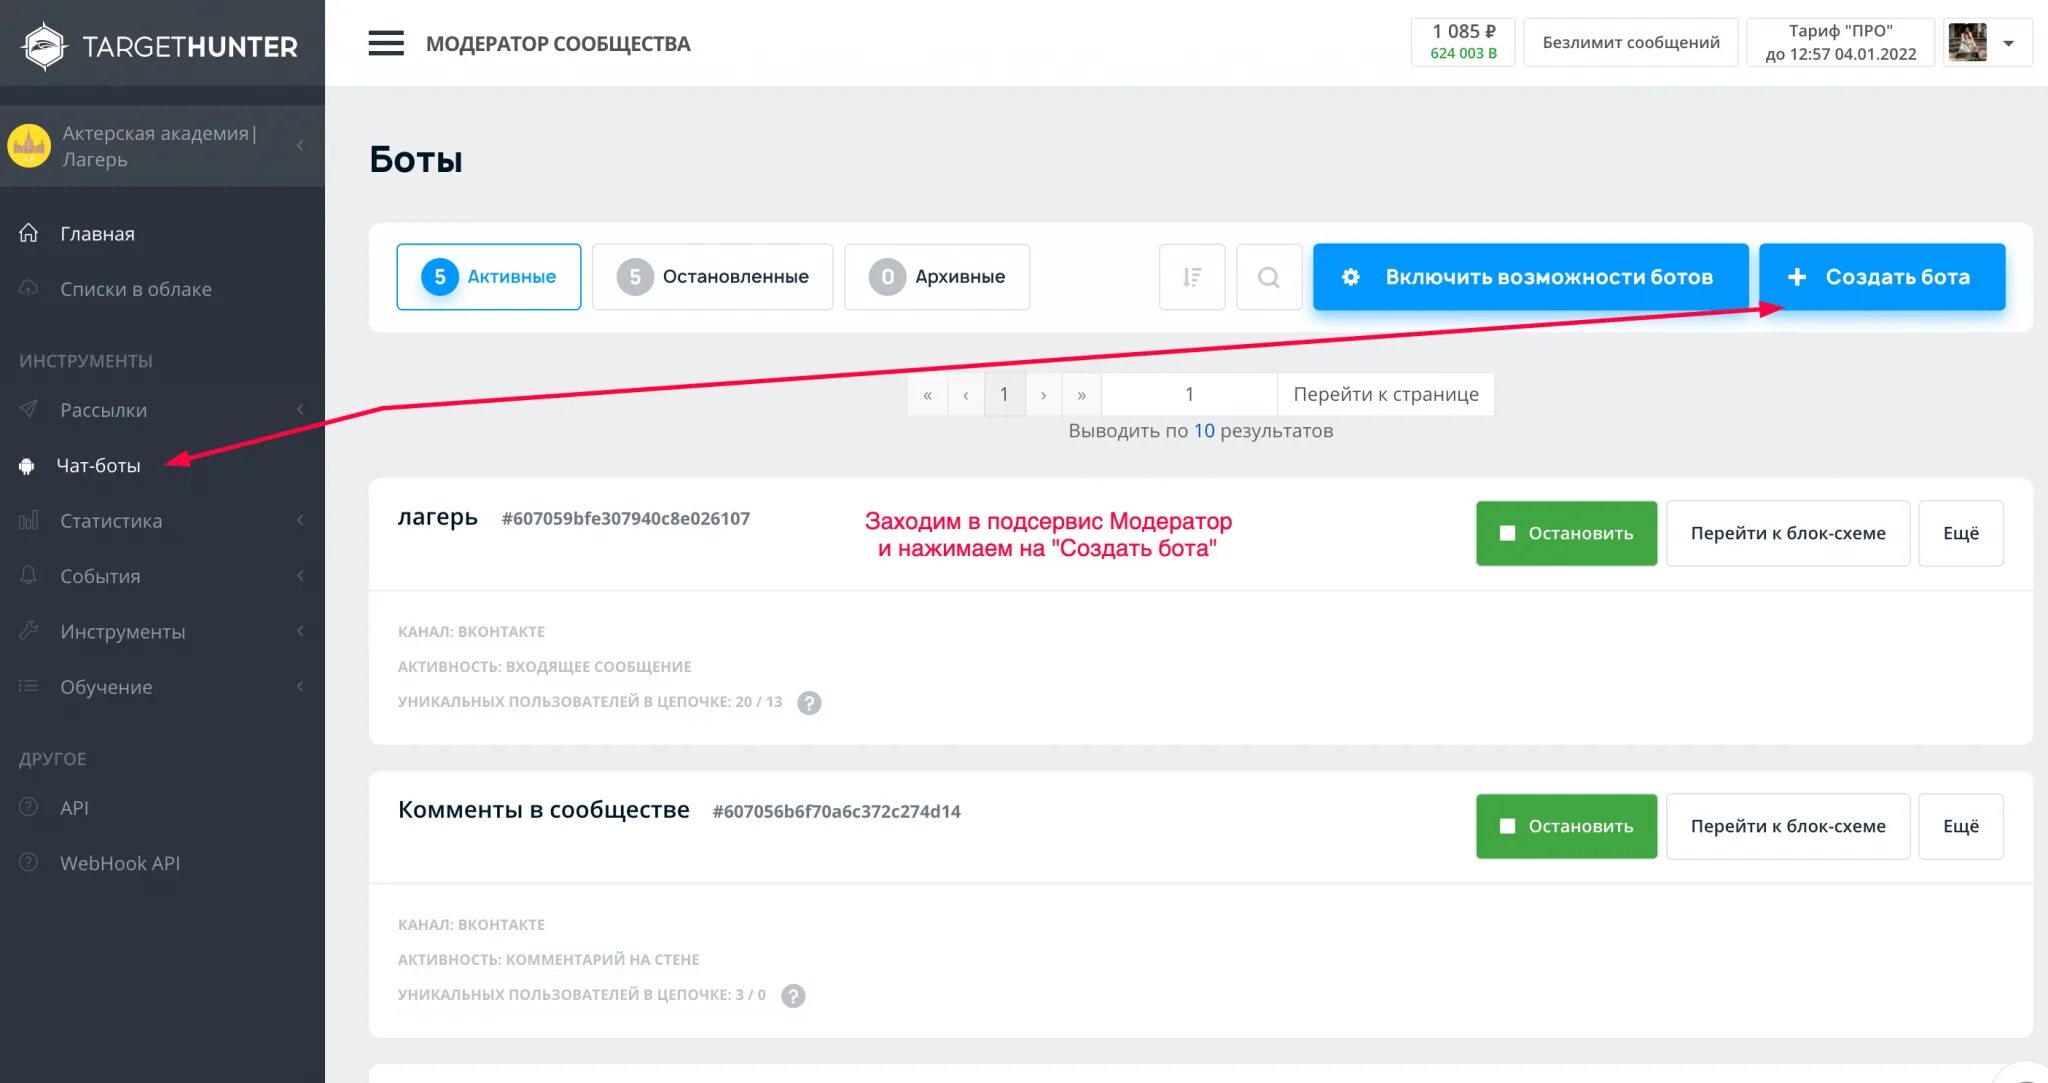Click the hamburger menu icon

click(386, 43)
